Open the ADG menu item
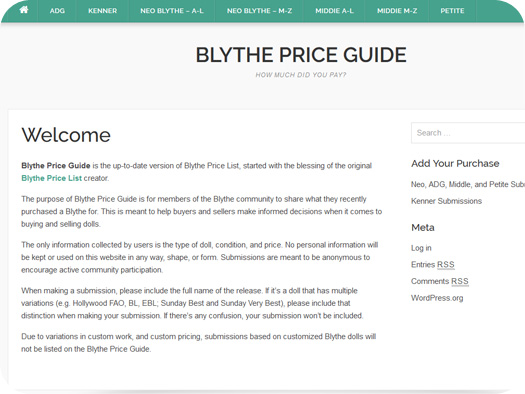The image size is (525, 394). pos(57,11)
